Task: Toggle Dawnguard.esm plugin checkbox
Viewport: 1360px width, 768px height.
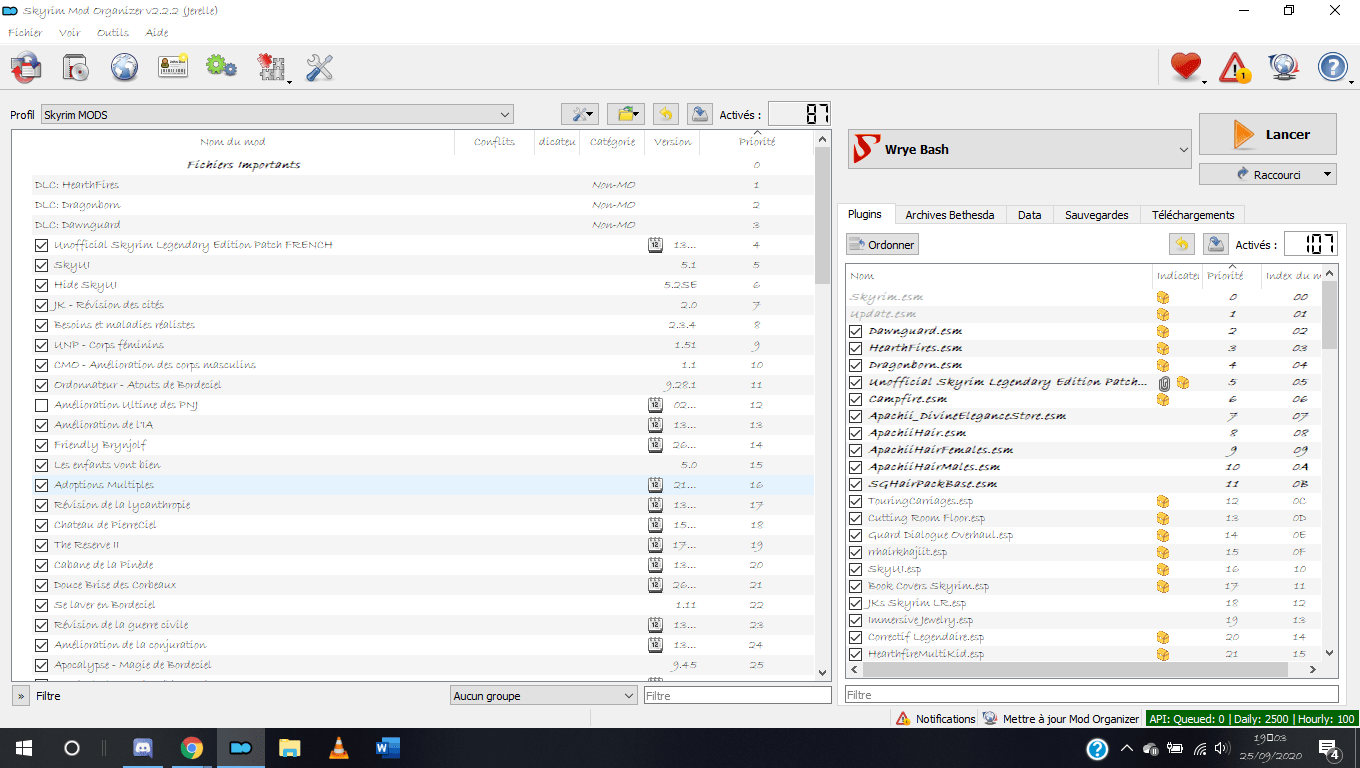Action: coord(856,331)
